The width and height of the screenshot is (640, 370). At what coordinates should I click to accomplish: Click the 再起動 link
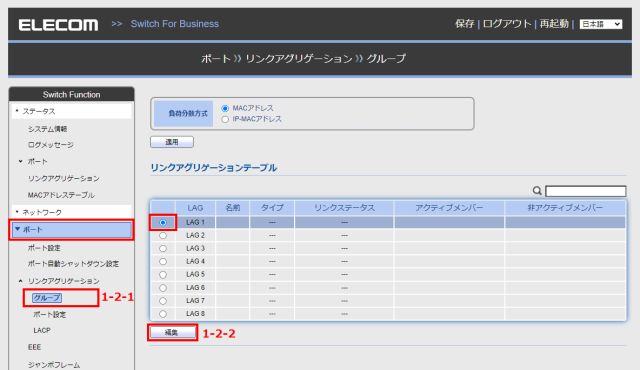(x=554, y=24)
